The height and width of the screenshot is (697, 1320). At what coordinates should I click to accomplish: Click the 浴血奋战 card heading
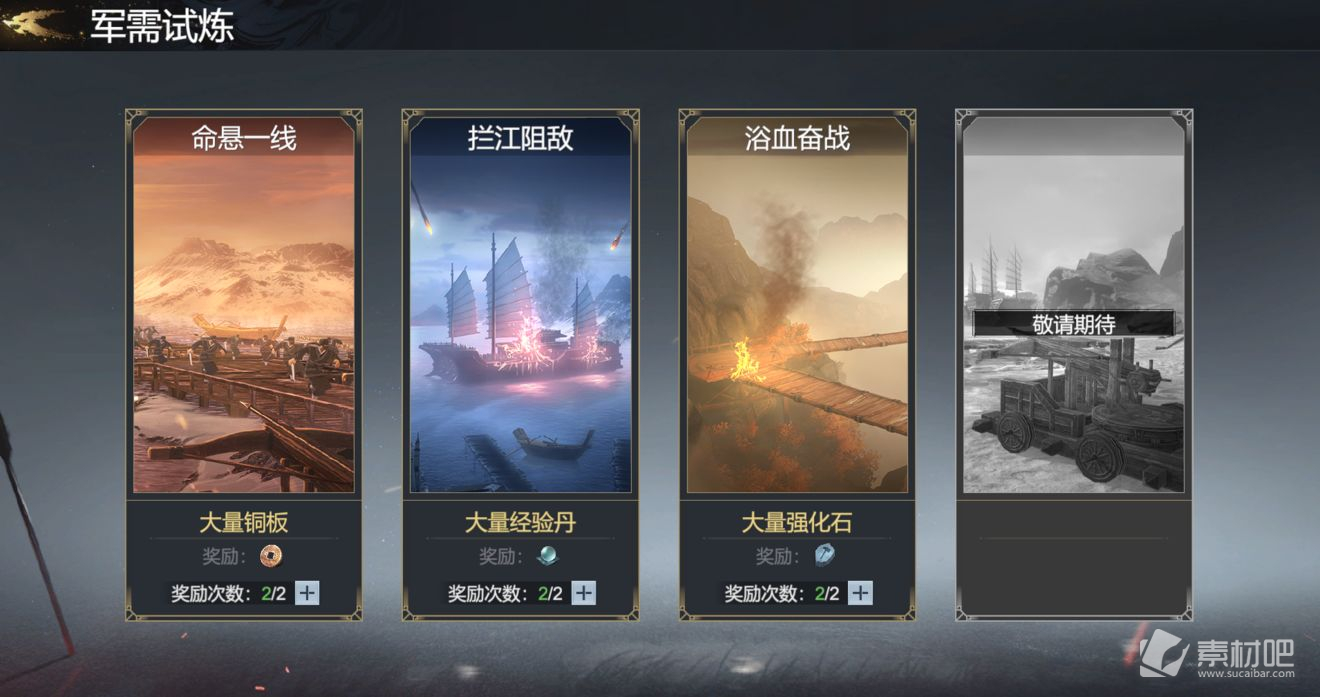(797, 138)
